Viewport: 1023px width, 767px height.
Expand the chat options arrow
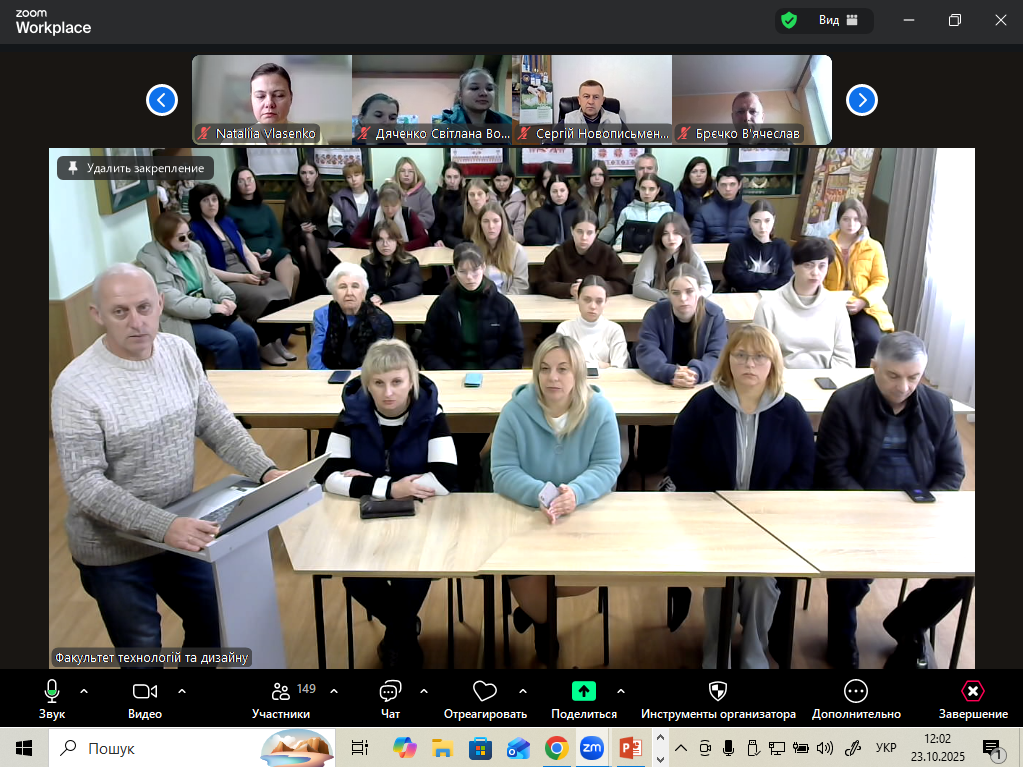(424, 691)
